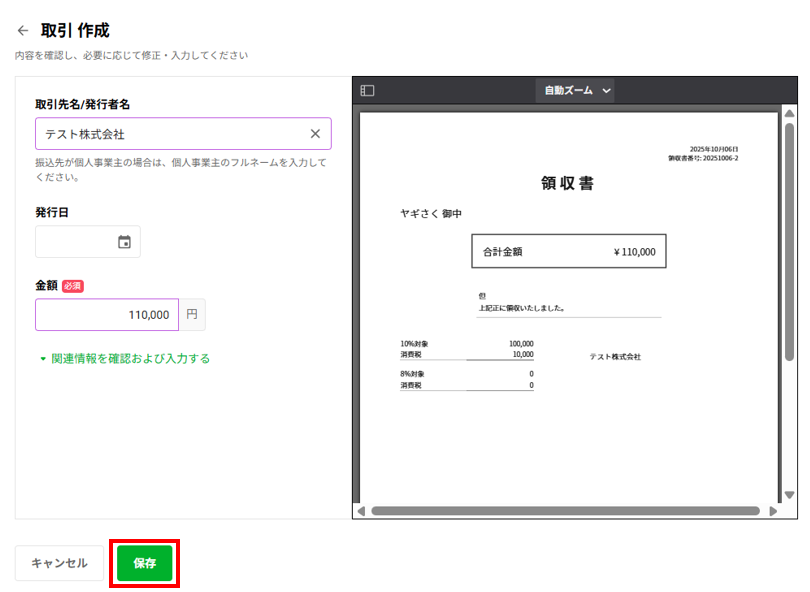This screenshot has width=810, height=592.
Task: Focus the 発行日 date input
Action: [x=88, y=242]
